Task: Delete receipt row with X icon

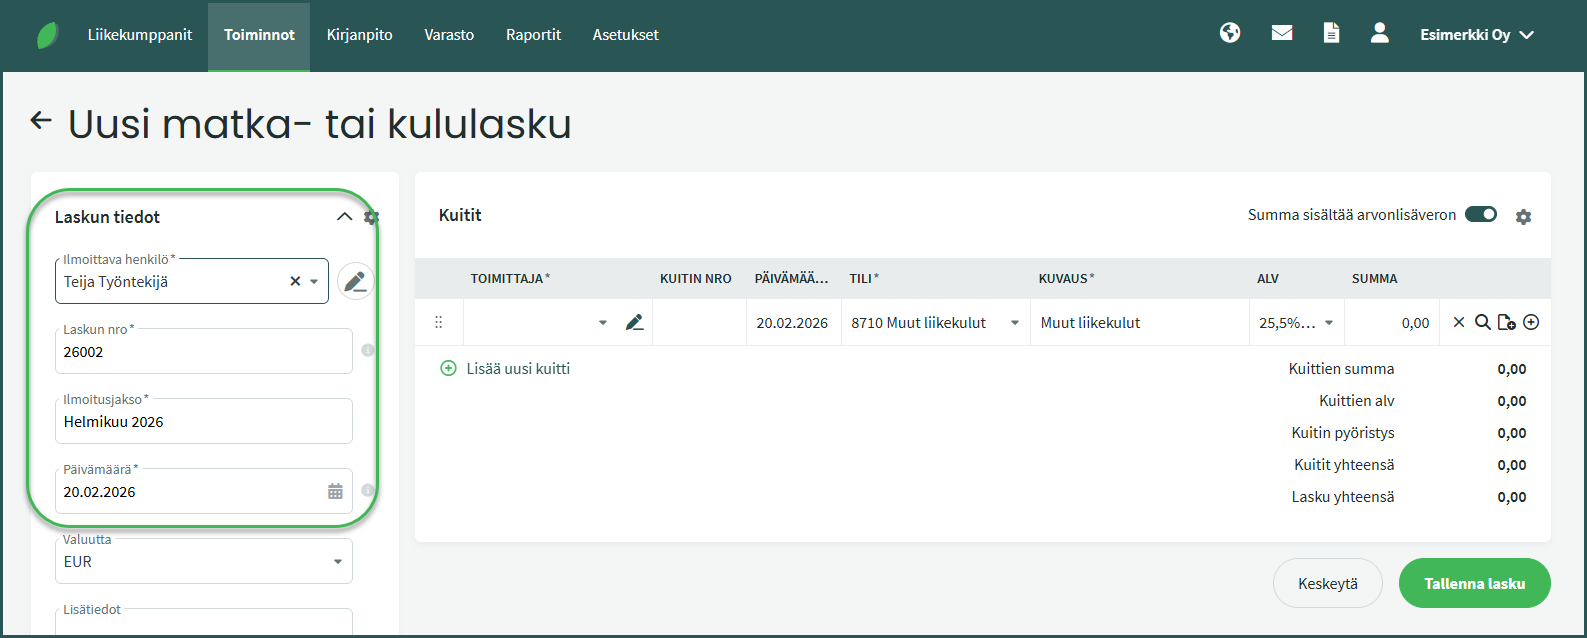Action: pyautogui.click(x=1459, y=322)
